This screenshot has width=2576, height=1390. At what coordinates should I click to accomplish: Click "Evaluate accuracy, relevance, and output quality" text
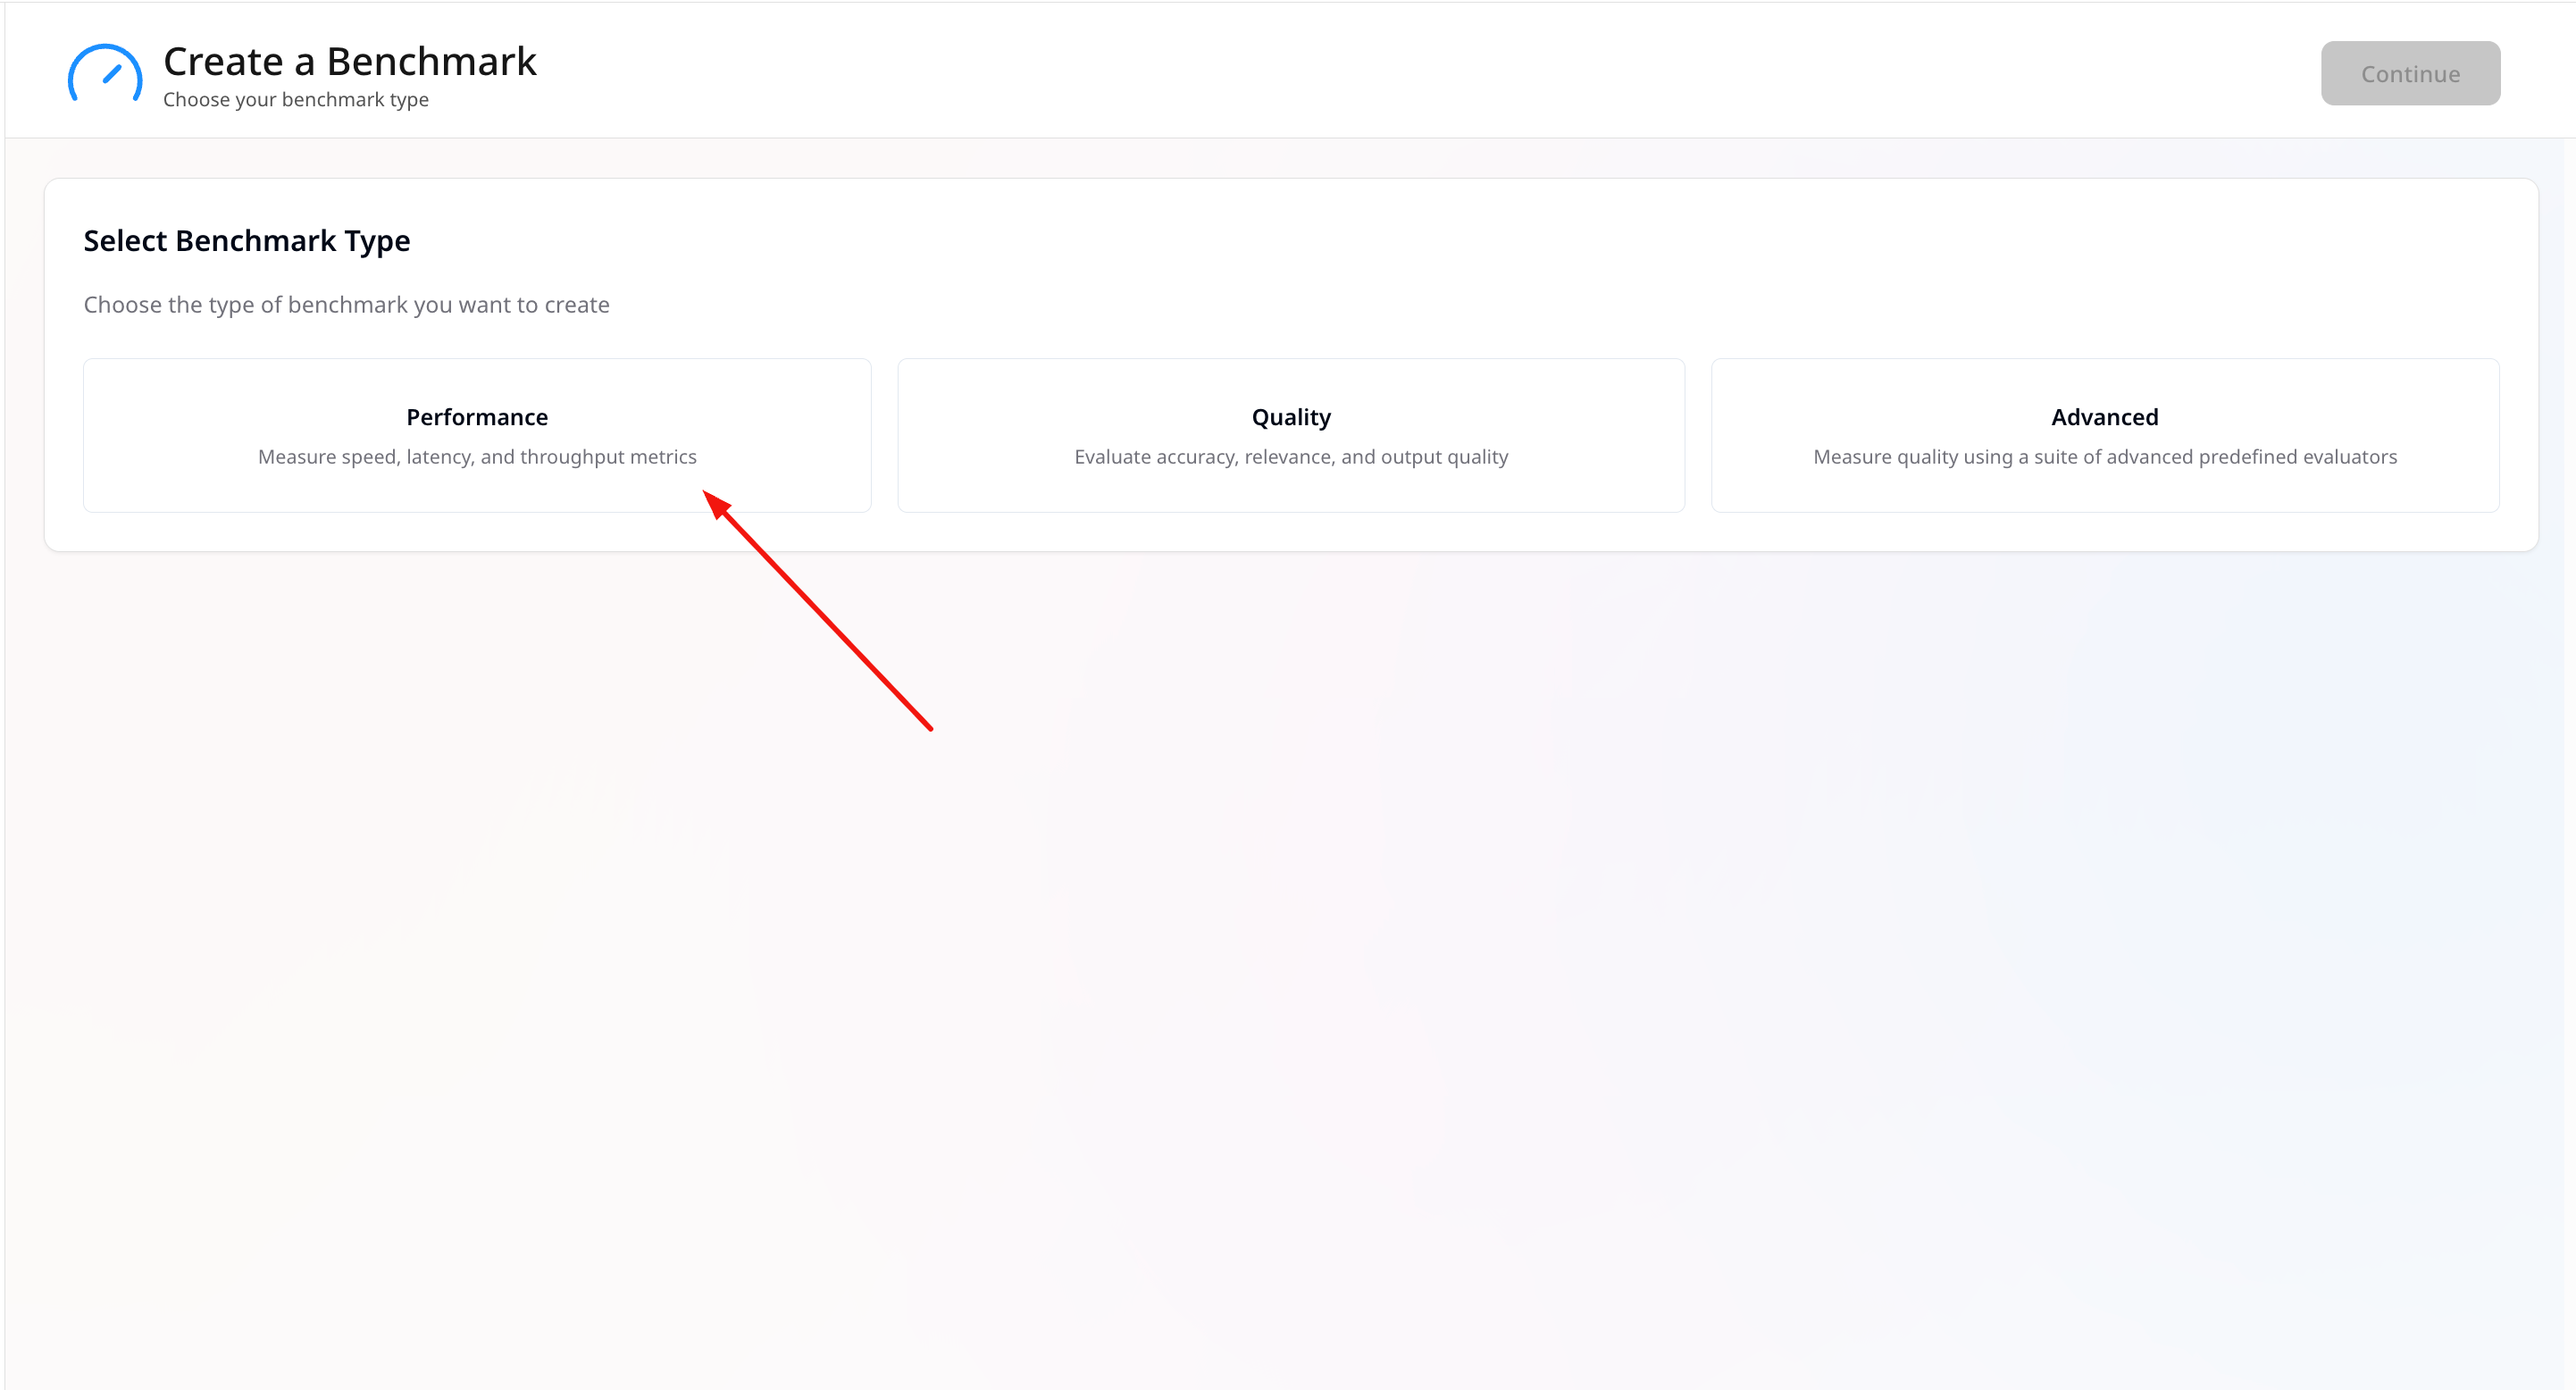click(1290, 457)
